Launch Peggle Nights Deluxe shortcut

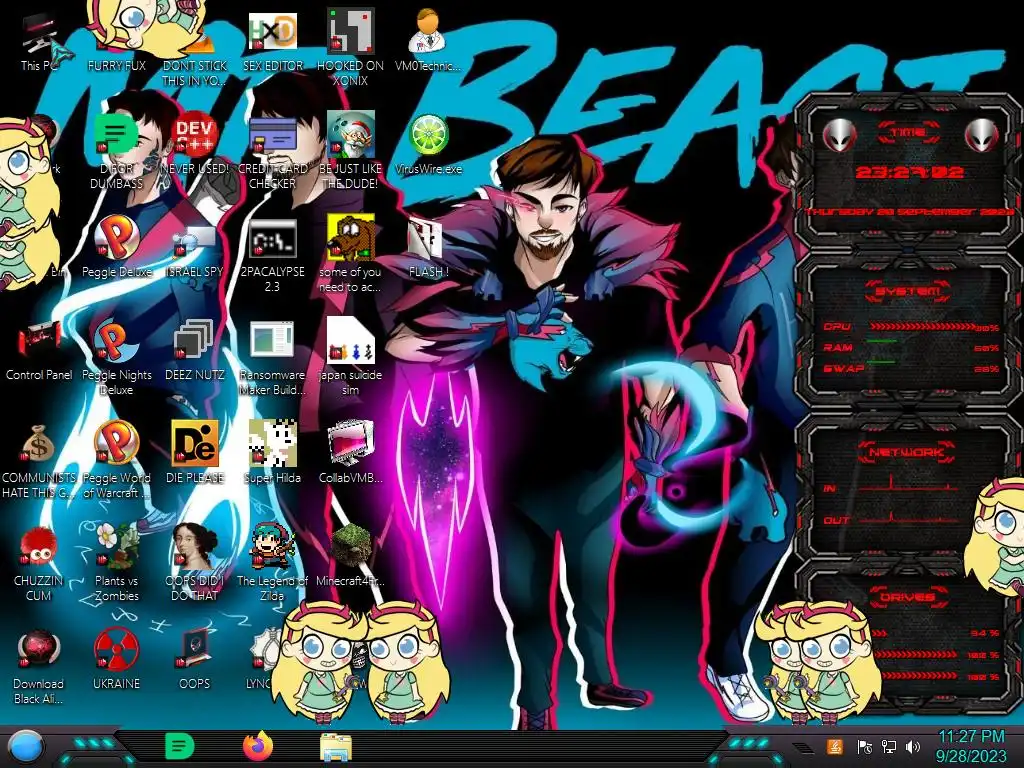[x=116, y=358]
